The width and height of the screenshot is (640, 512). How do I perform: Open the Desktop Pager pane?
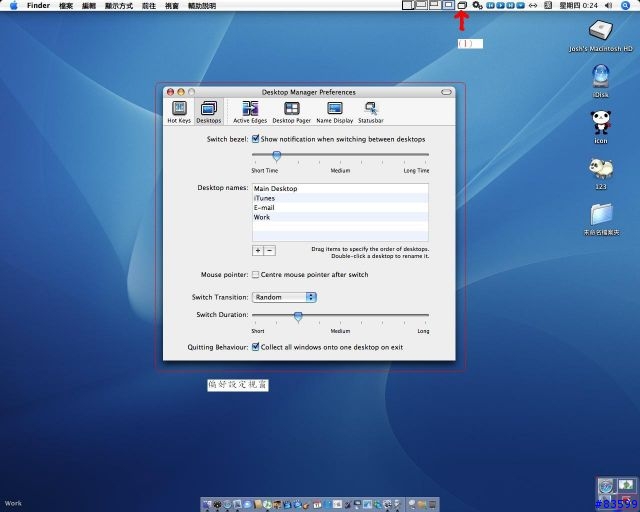(291, 111)
